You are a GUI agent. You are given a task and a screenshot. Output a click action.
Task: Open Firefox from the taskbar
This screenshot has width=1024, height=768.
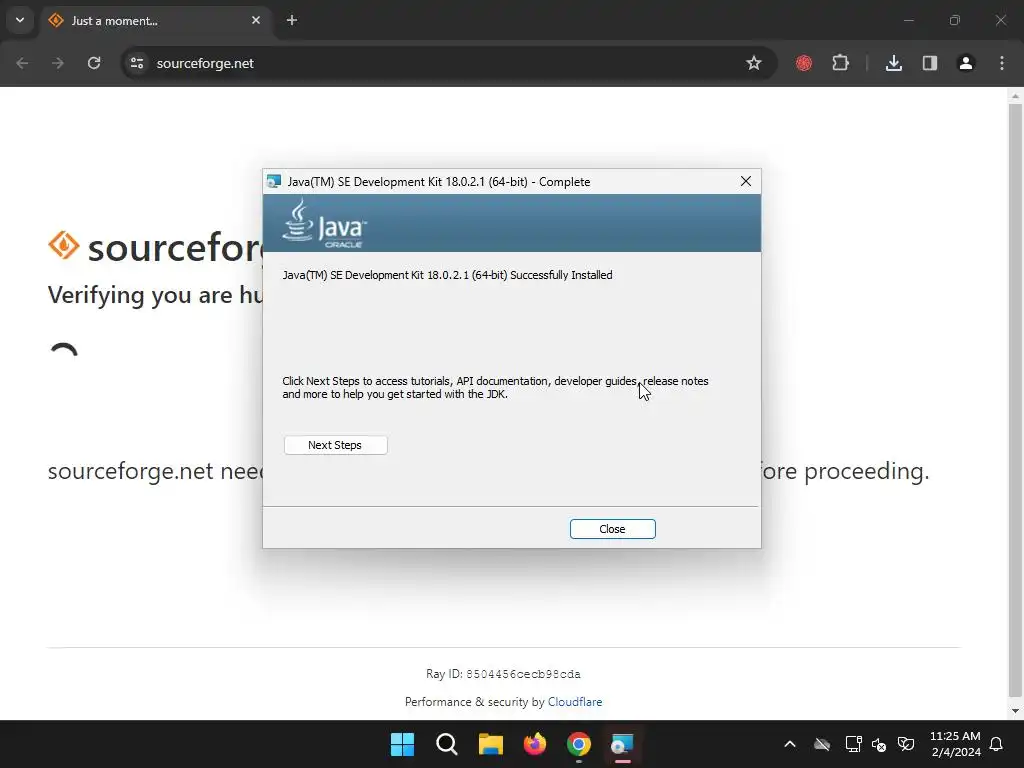point(535,744)
